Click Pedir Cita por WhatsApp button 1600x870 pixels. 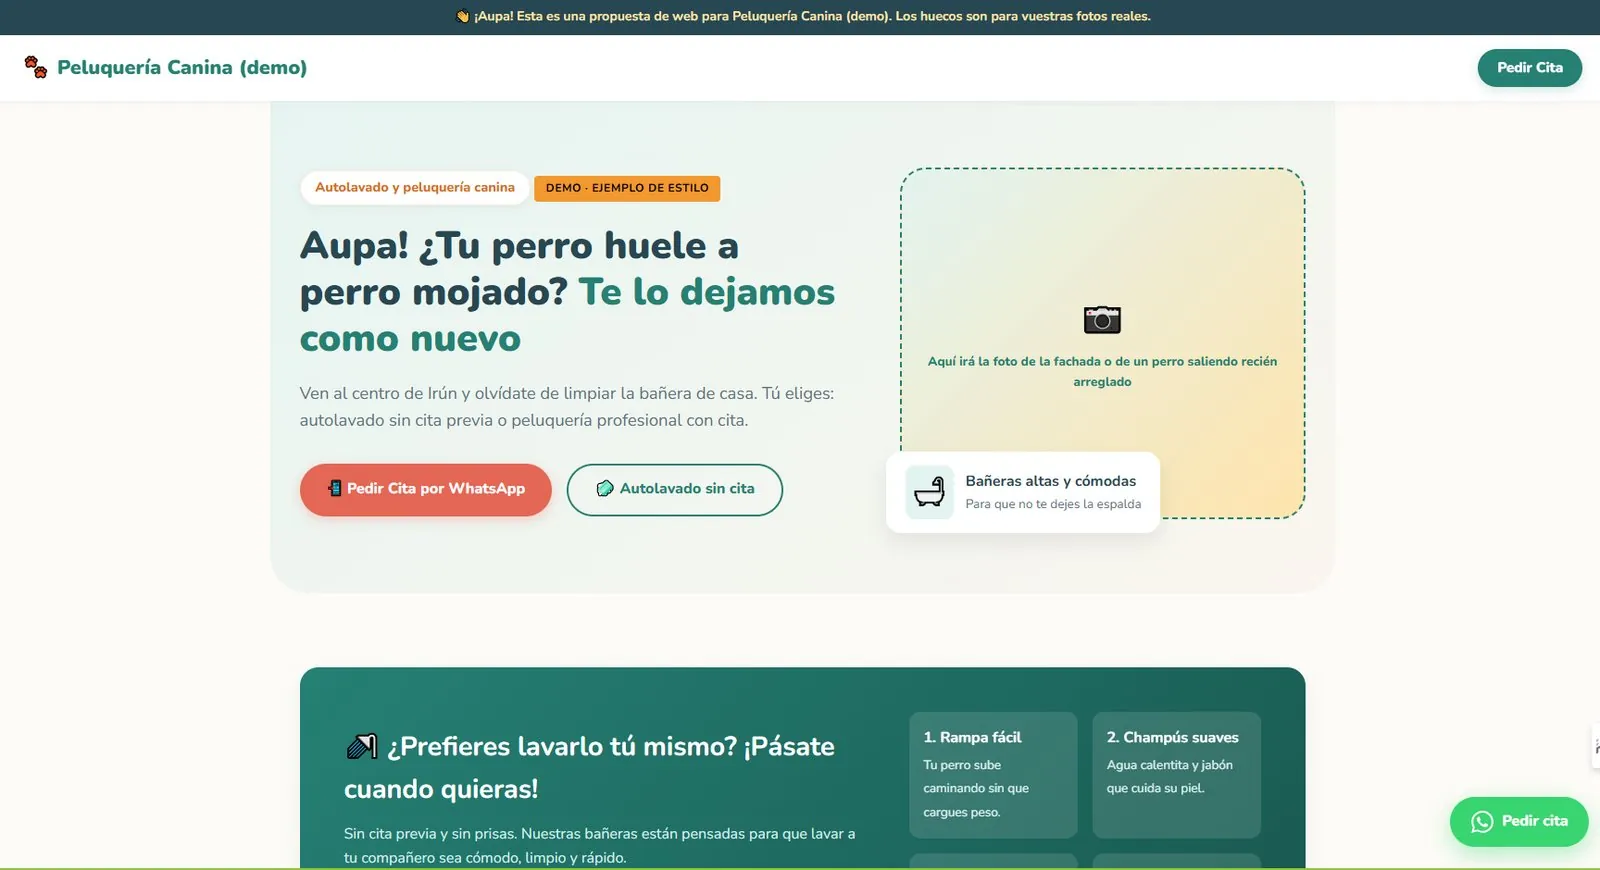[x=425, y=489]
